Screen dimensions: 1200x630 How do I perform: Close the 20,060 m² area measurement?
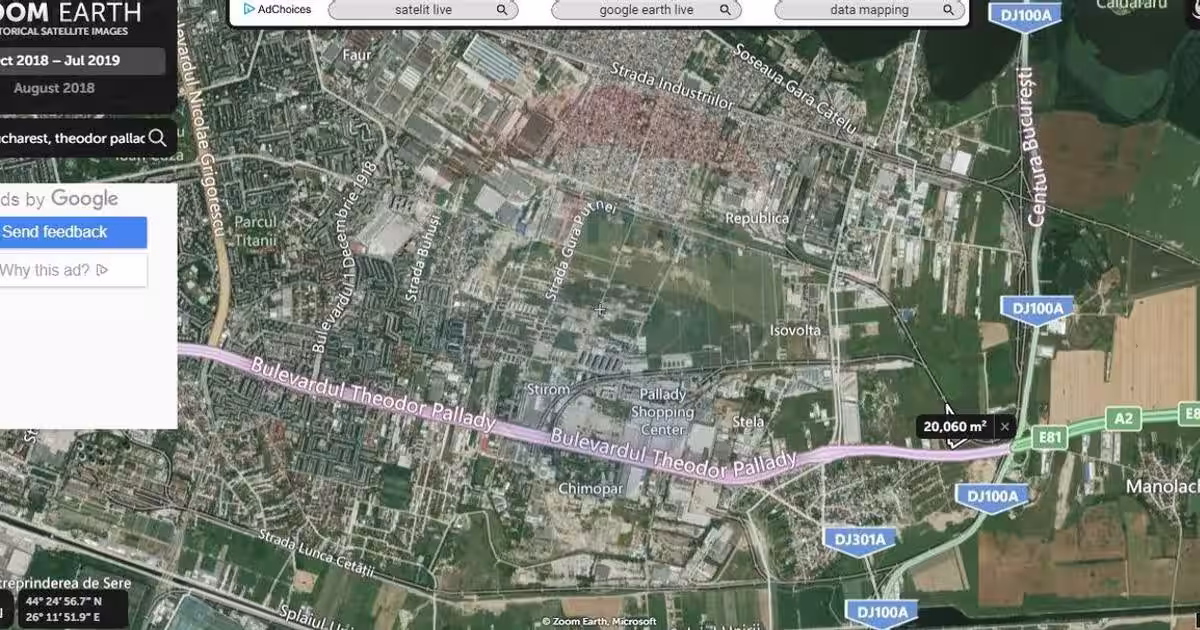click(x=1005, y=427)
